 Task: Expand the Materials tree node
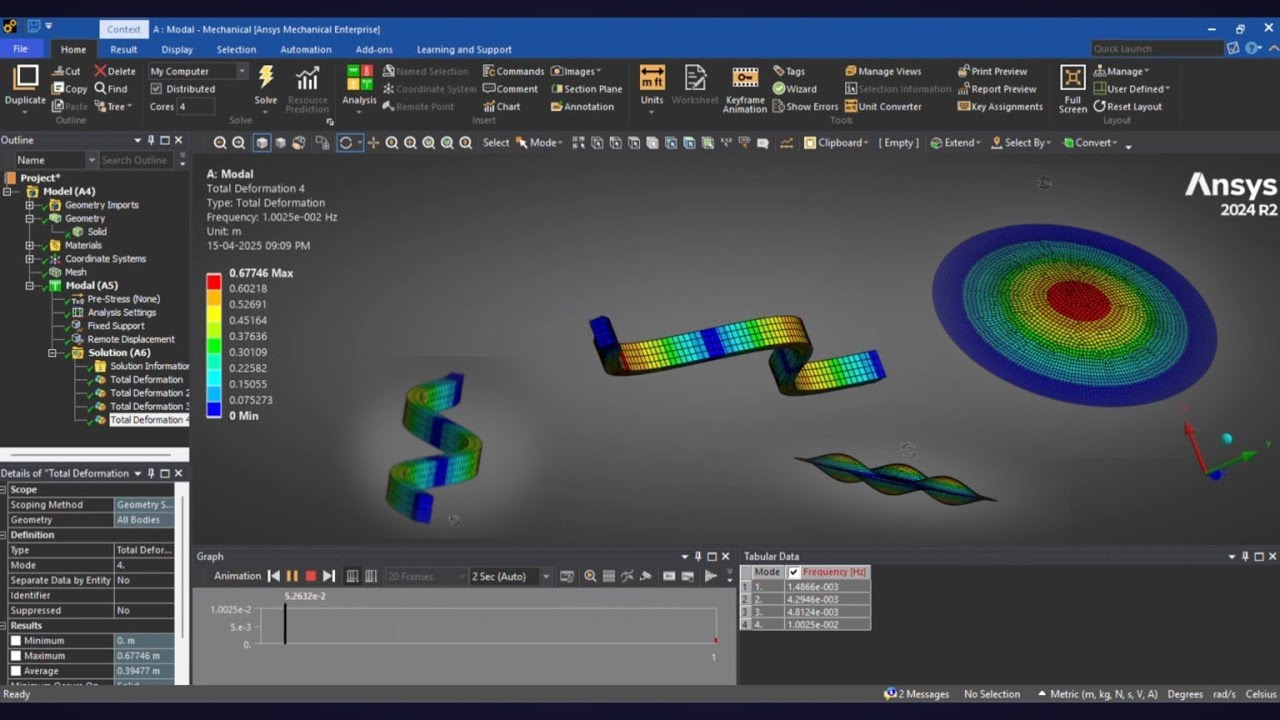click(x=30, y=245)
